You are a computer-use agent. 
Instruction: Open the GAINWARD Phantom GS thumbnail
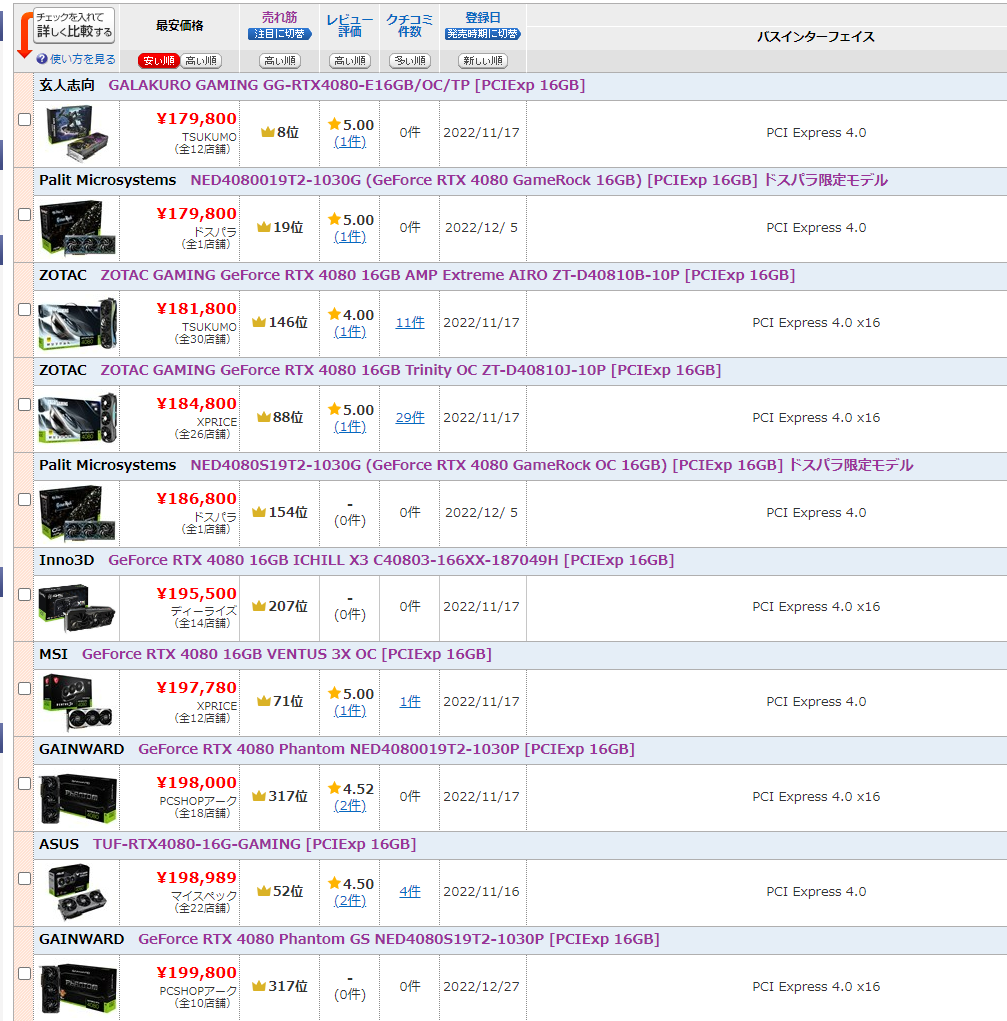point(78,988)
